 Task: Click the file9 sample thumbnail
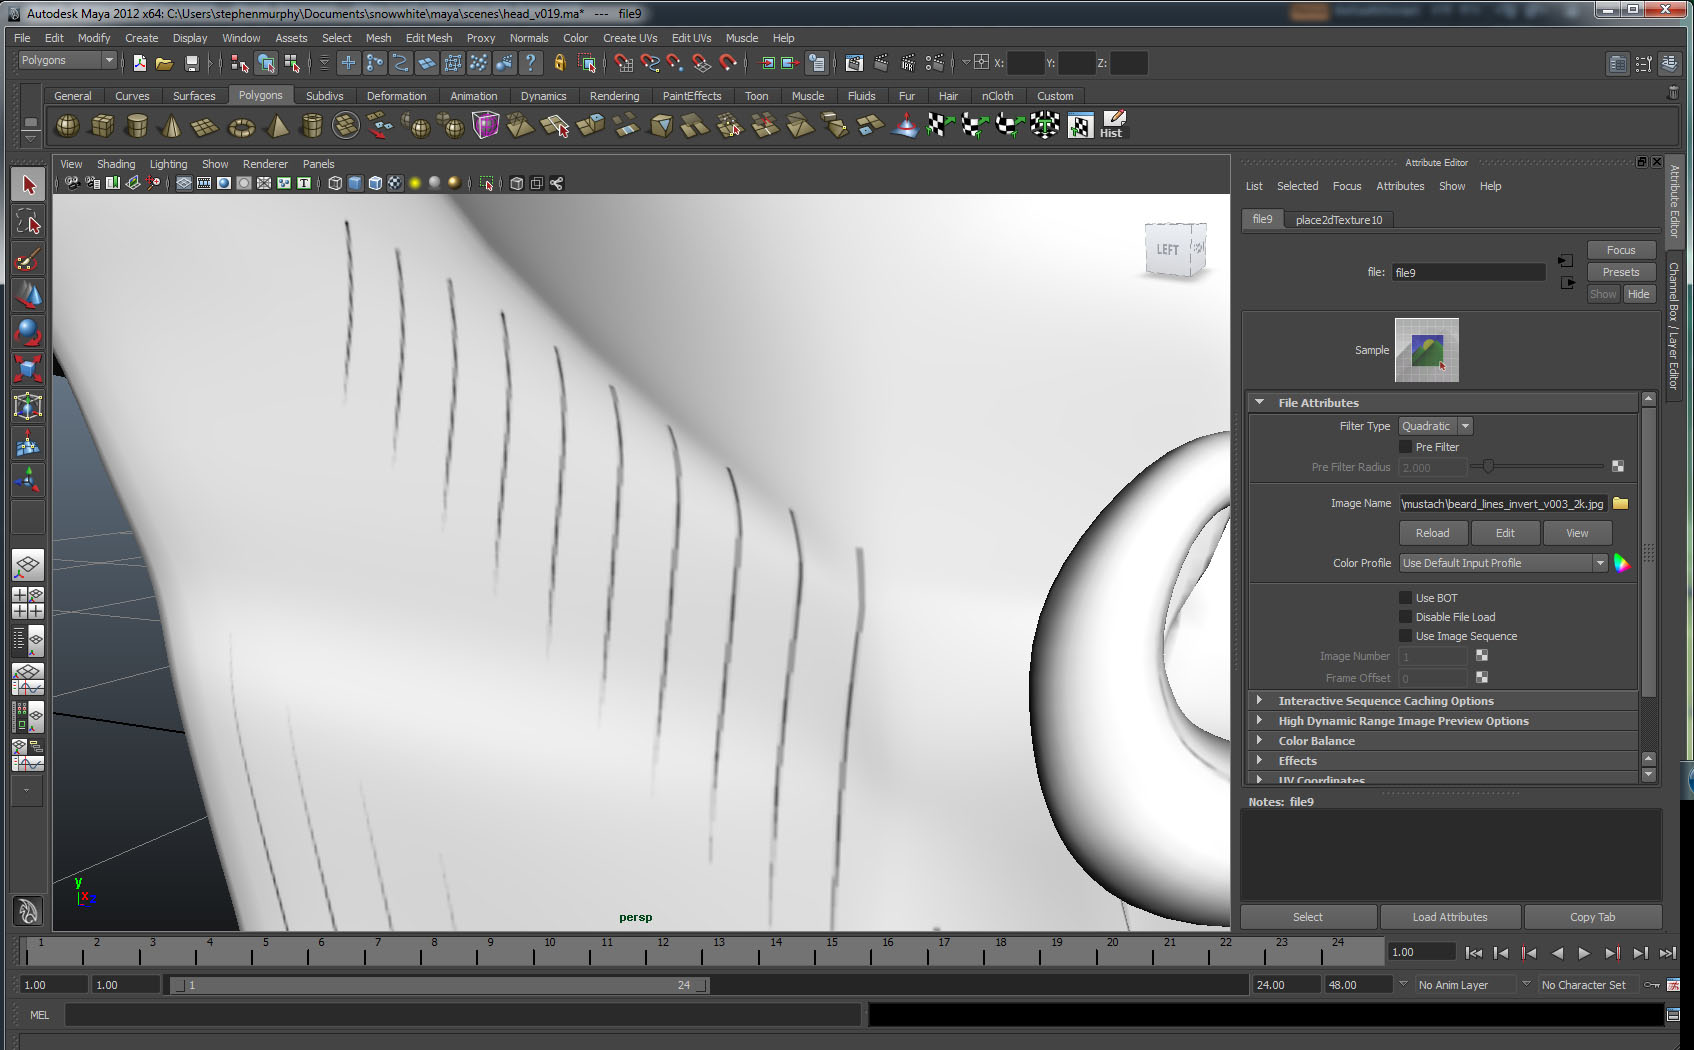[x=1426, y=350]
